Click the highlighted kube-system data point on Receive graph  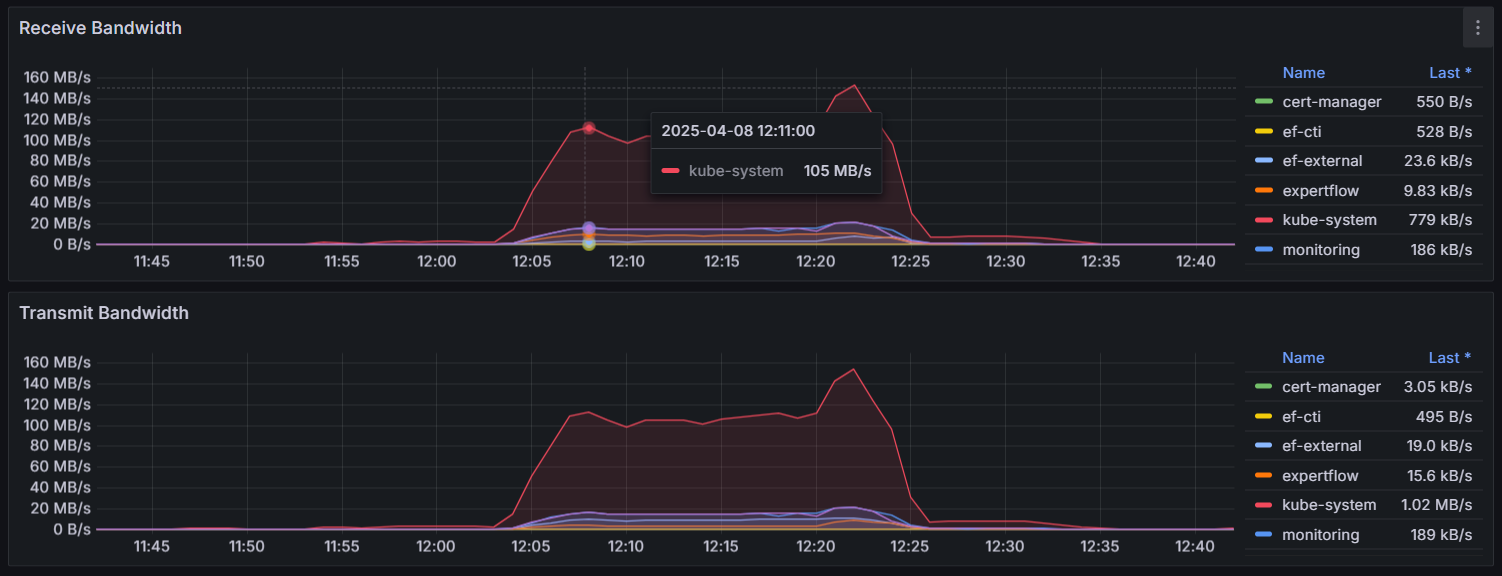point(589,128)
